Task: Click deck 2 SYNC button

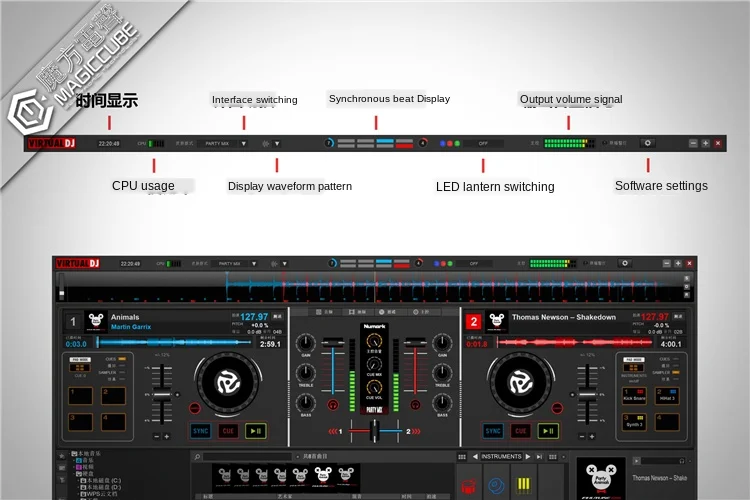Action: 493,431
